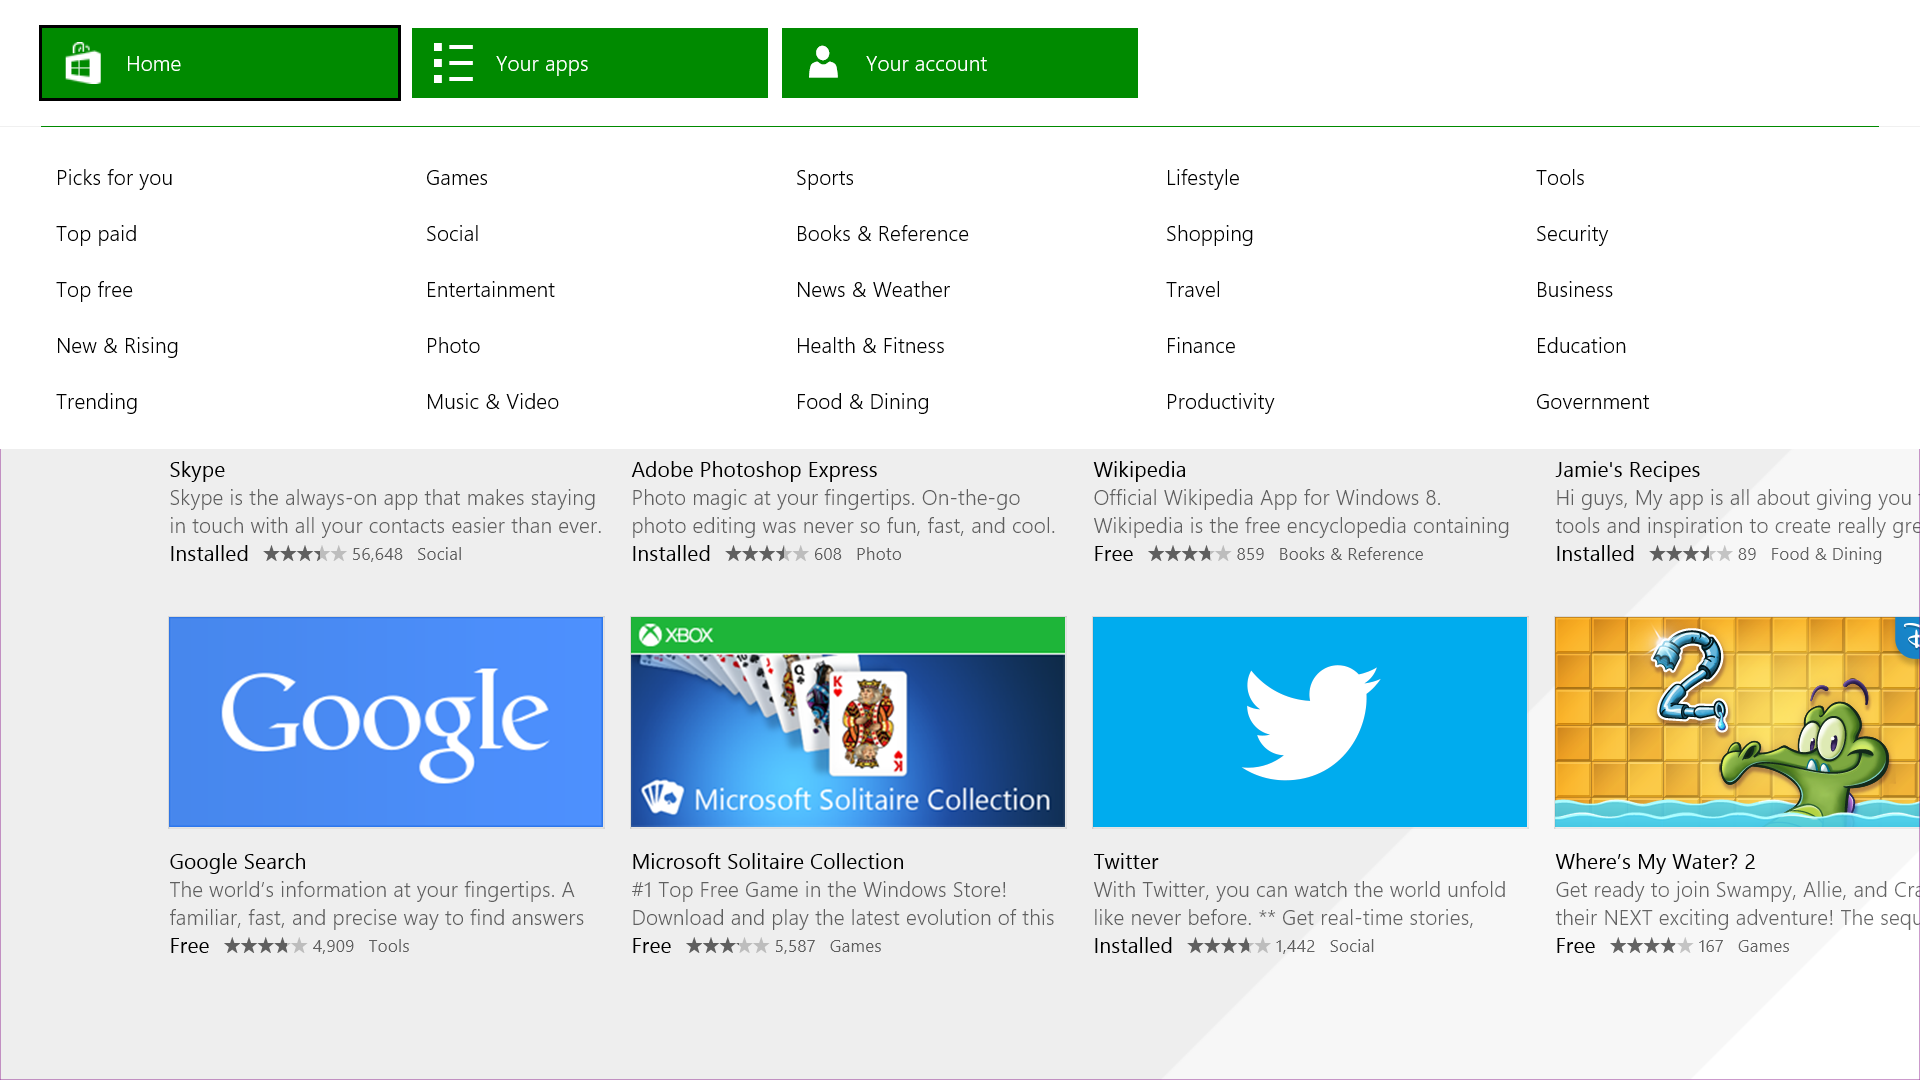Click the Windows Store bag icon on Home

(83, 64)
